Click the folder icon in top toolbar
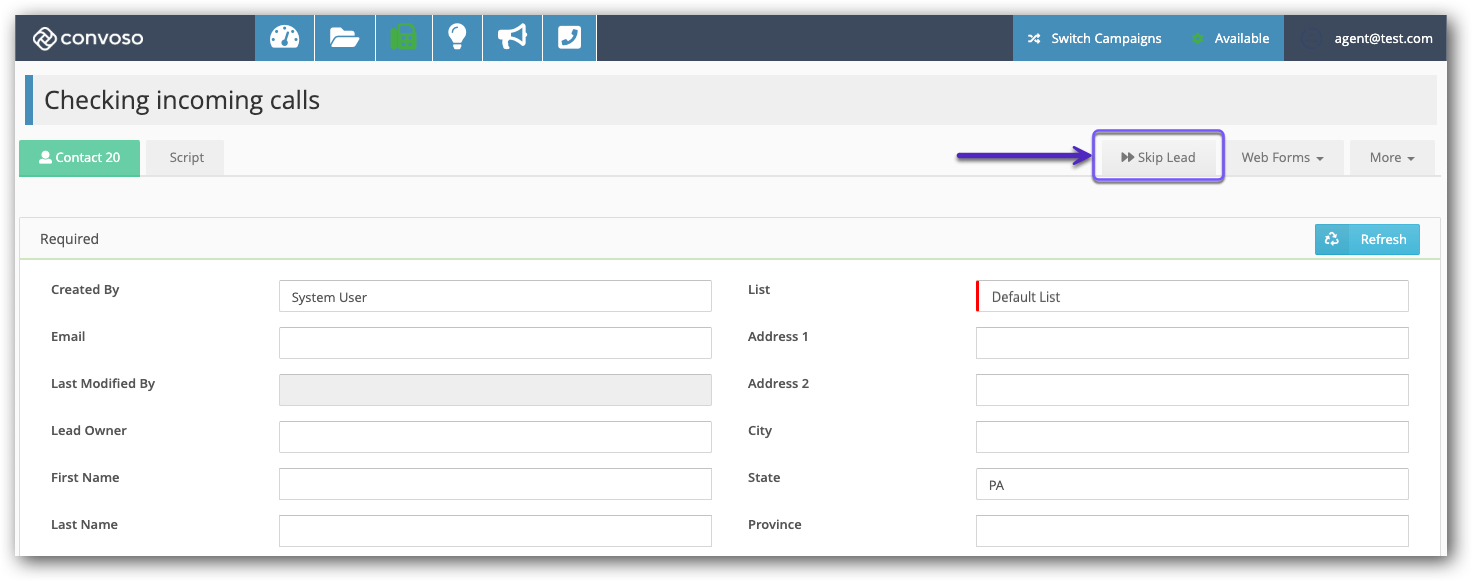Screen dimensions: 1472x581 click(x=343, y=38)
